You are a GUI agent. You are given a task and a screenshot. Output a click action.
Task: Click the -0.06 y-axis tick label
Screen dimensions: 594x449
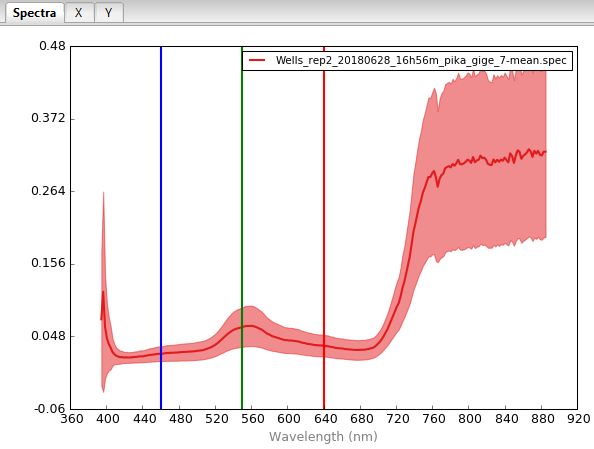coord(50,408)
